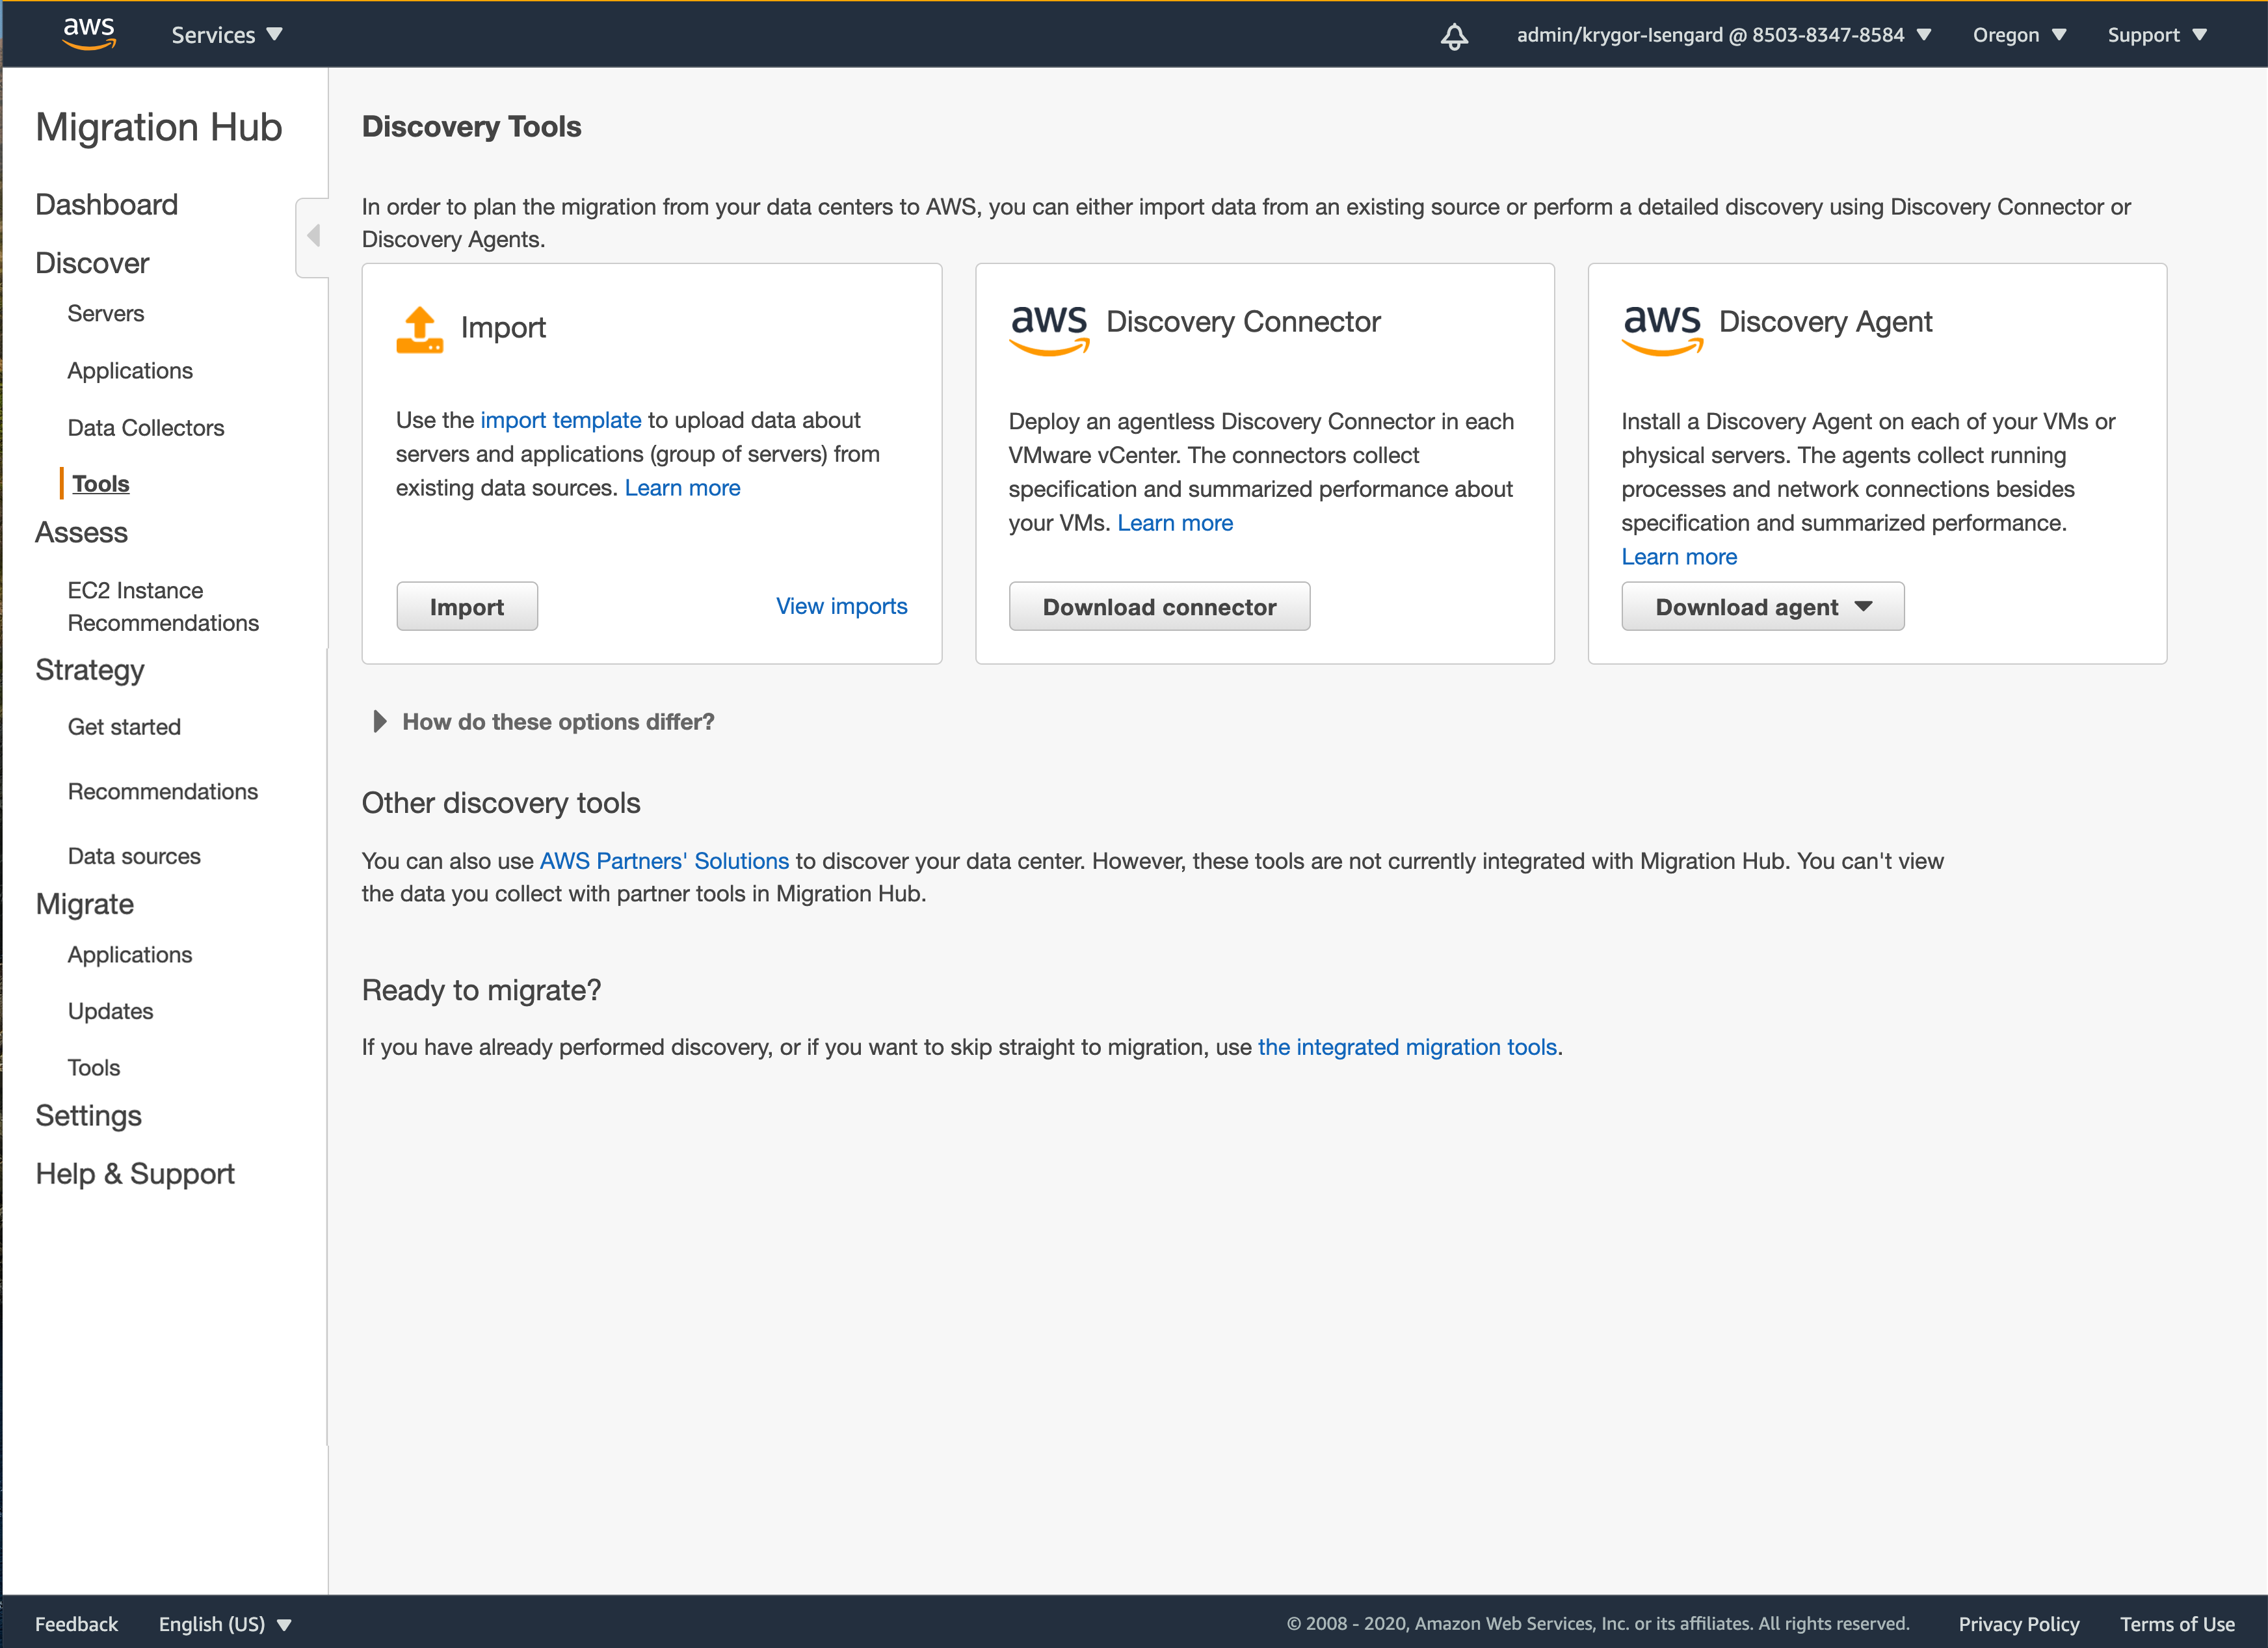Open the notifications bell

click(x=1454, y=36)
